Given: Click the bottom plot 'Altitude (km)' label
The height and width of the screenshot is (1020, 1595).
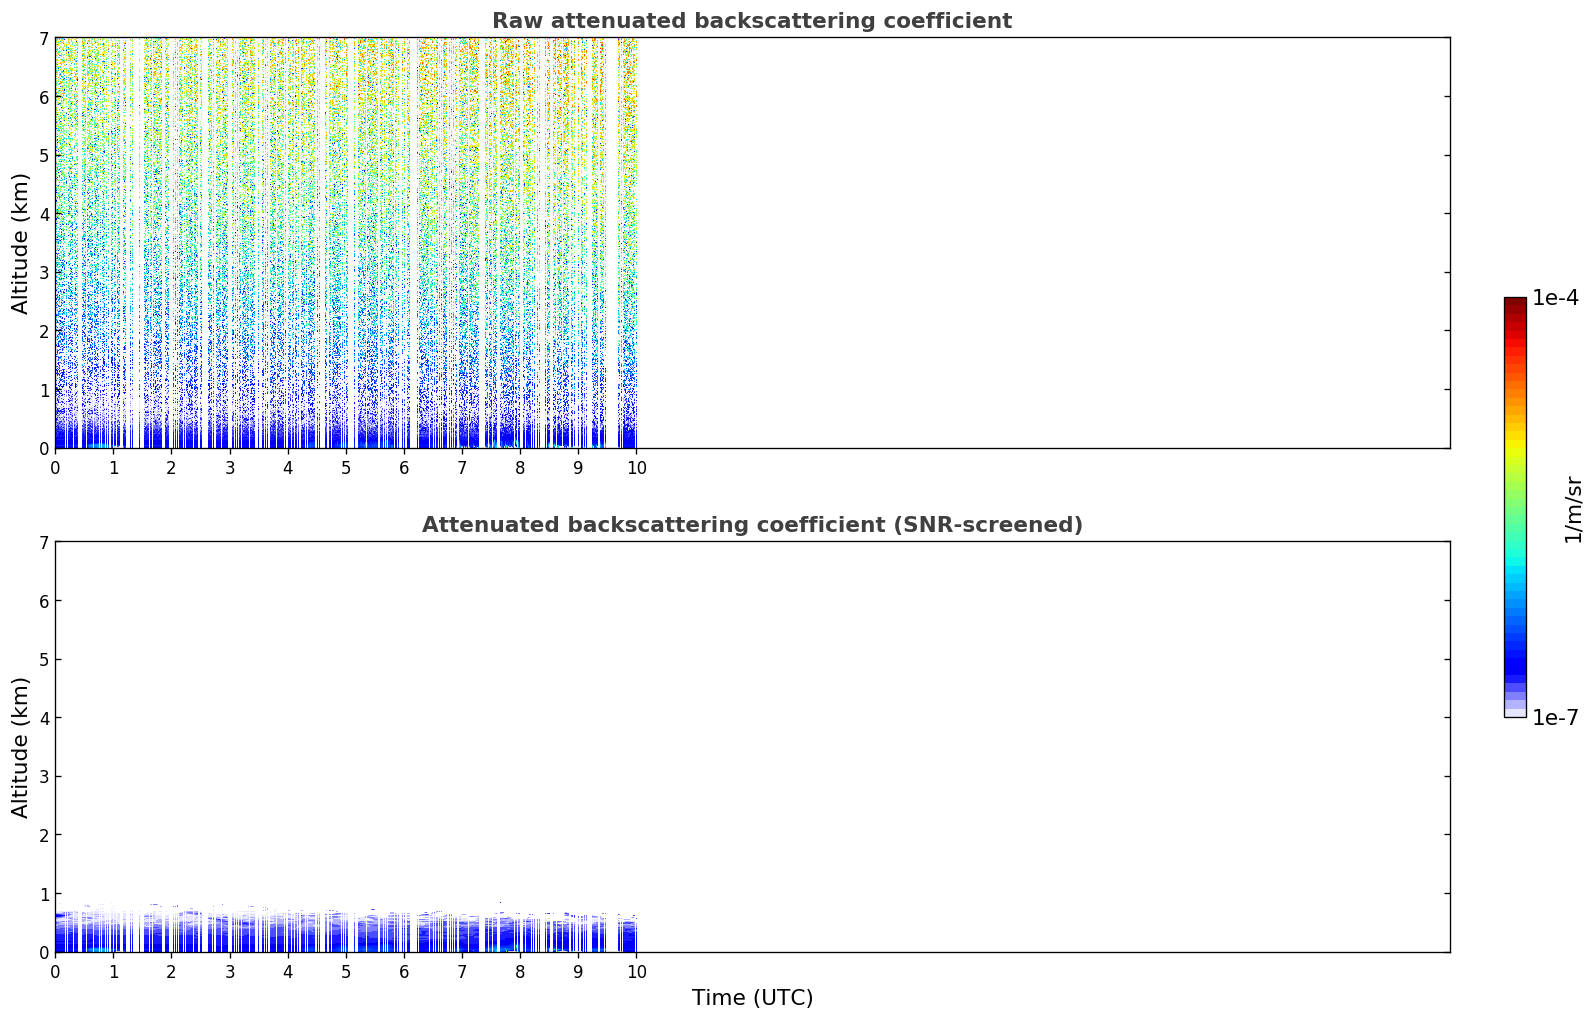Looking at the screenshot, I should coord(21,747).
